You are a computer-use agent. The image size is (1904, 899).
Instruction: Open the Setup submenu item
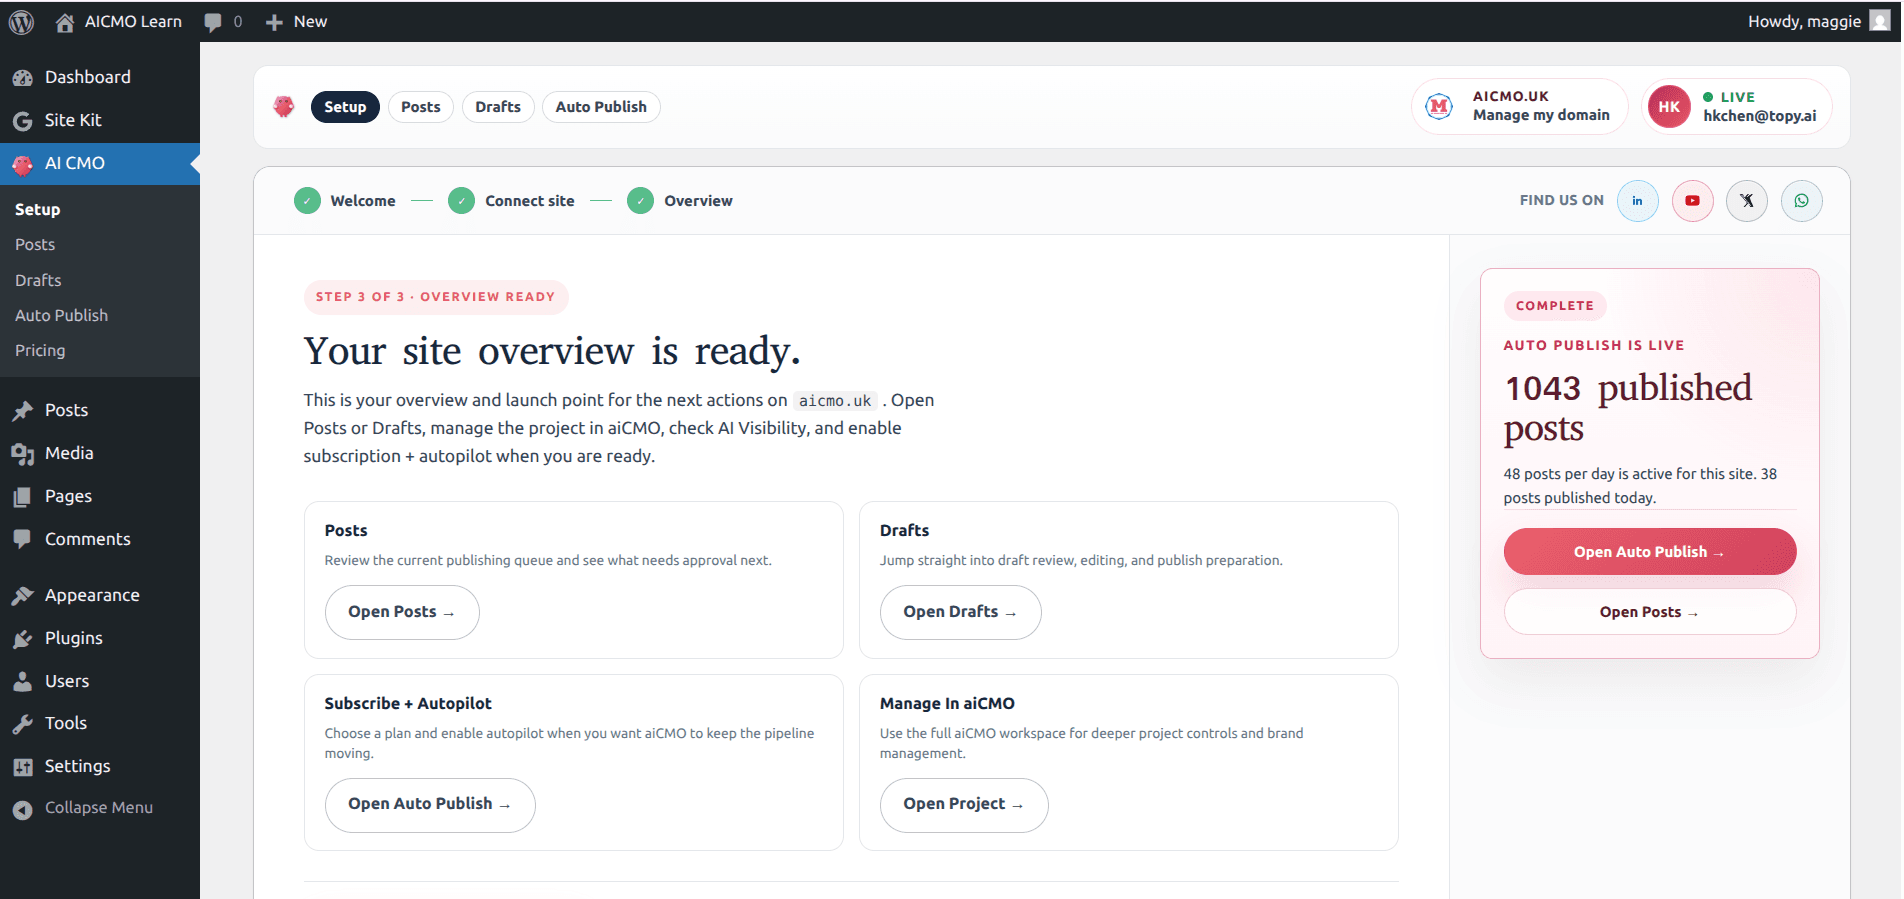coord(38,209)
